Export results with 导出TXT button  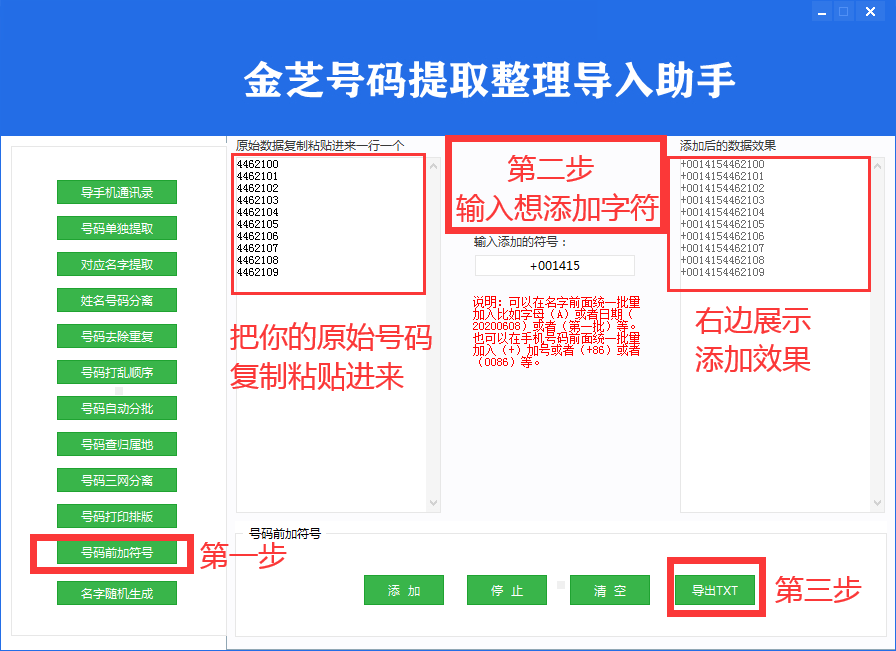[716, 590]
